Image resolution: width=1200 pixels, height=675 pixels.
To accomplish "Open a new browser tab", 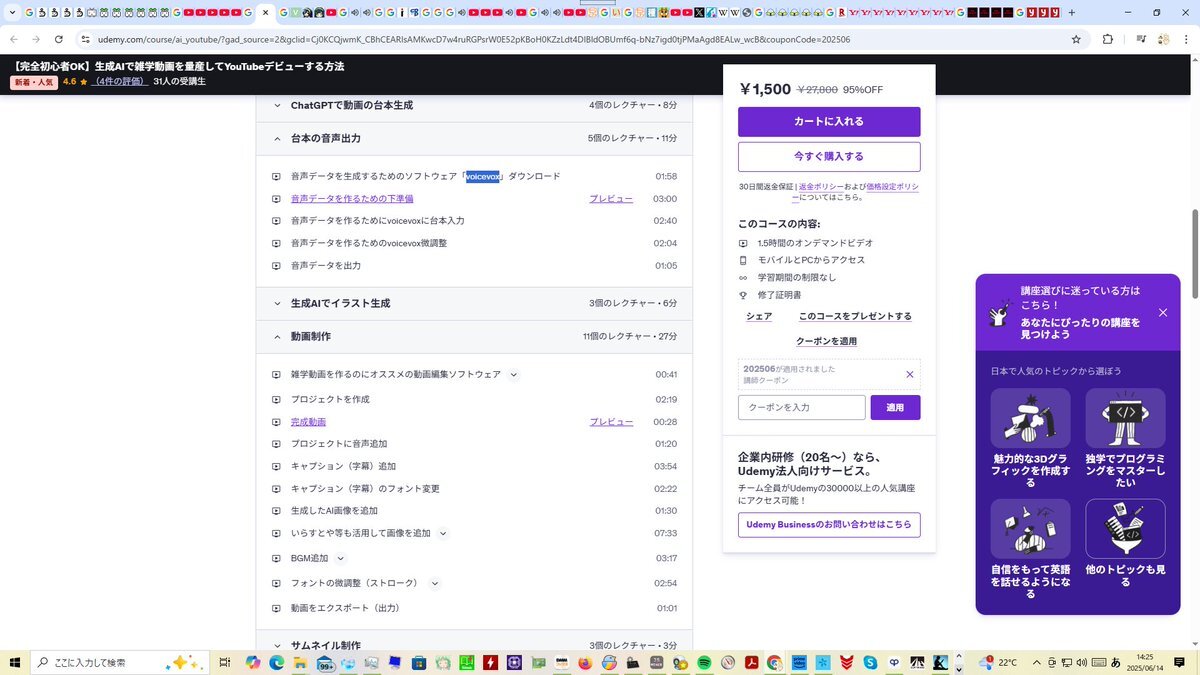I will coord(1072,13).
